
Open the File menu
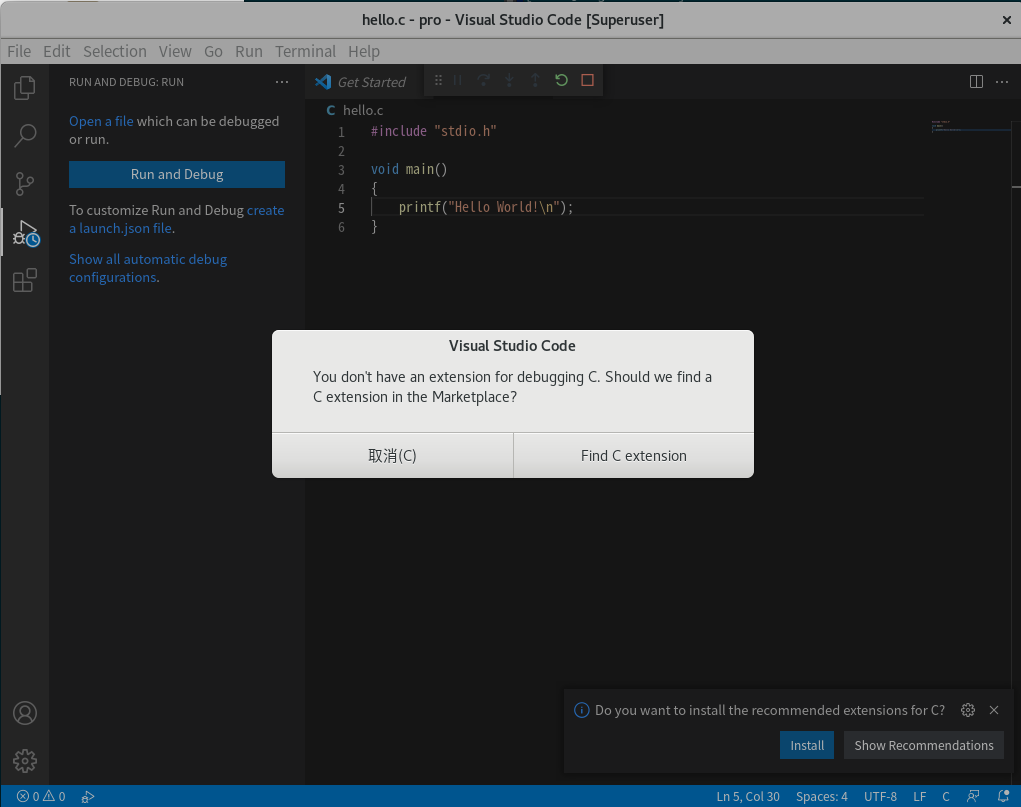19,51
